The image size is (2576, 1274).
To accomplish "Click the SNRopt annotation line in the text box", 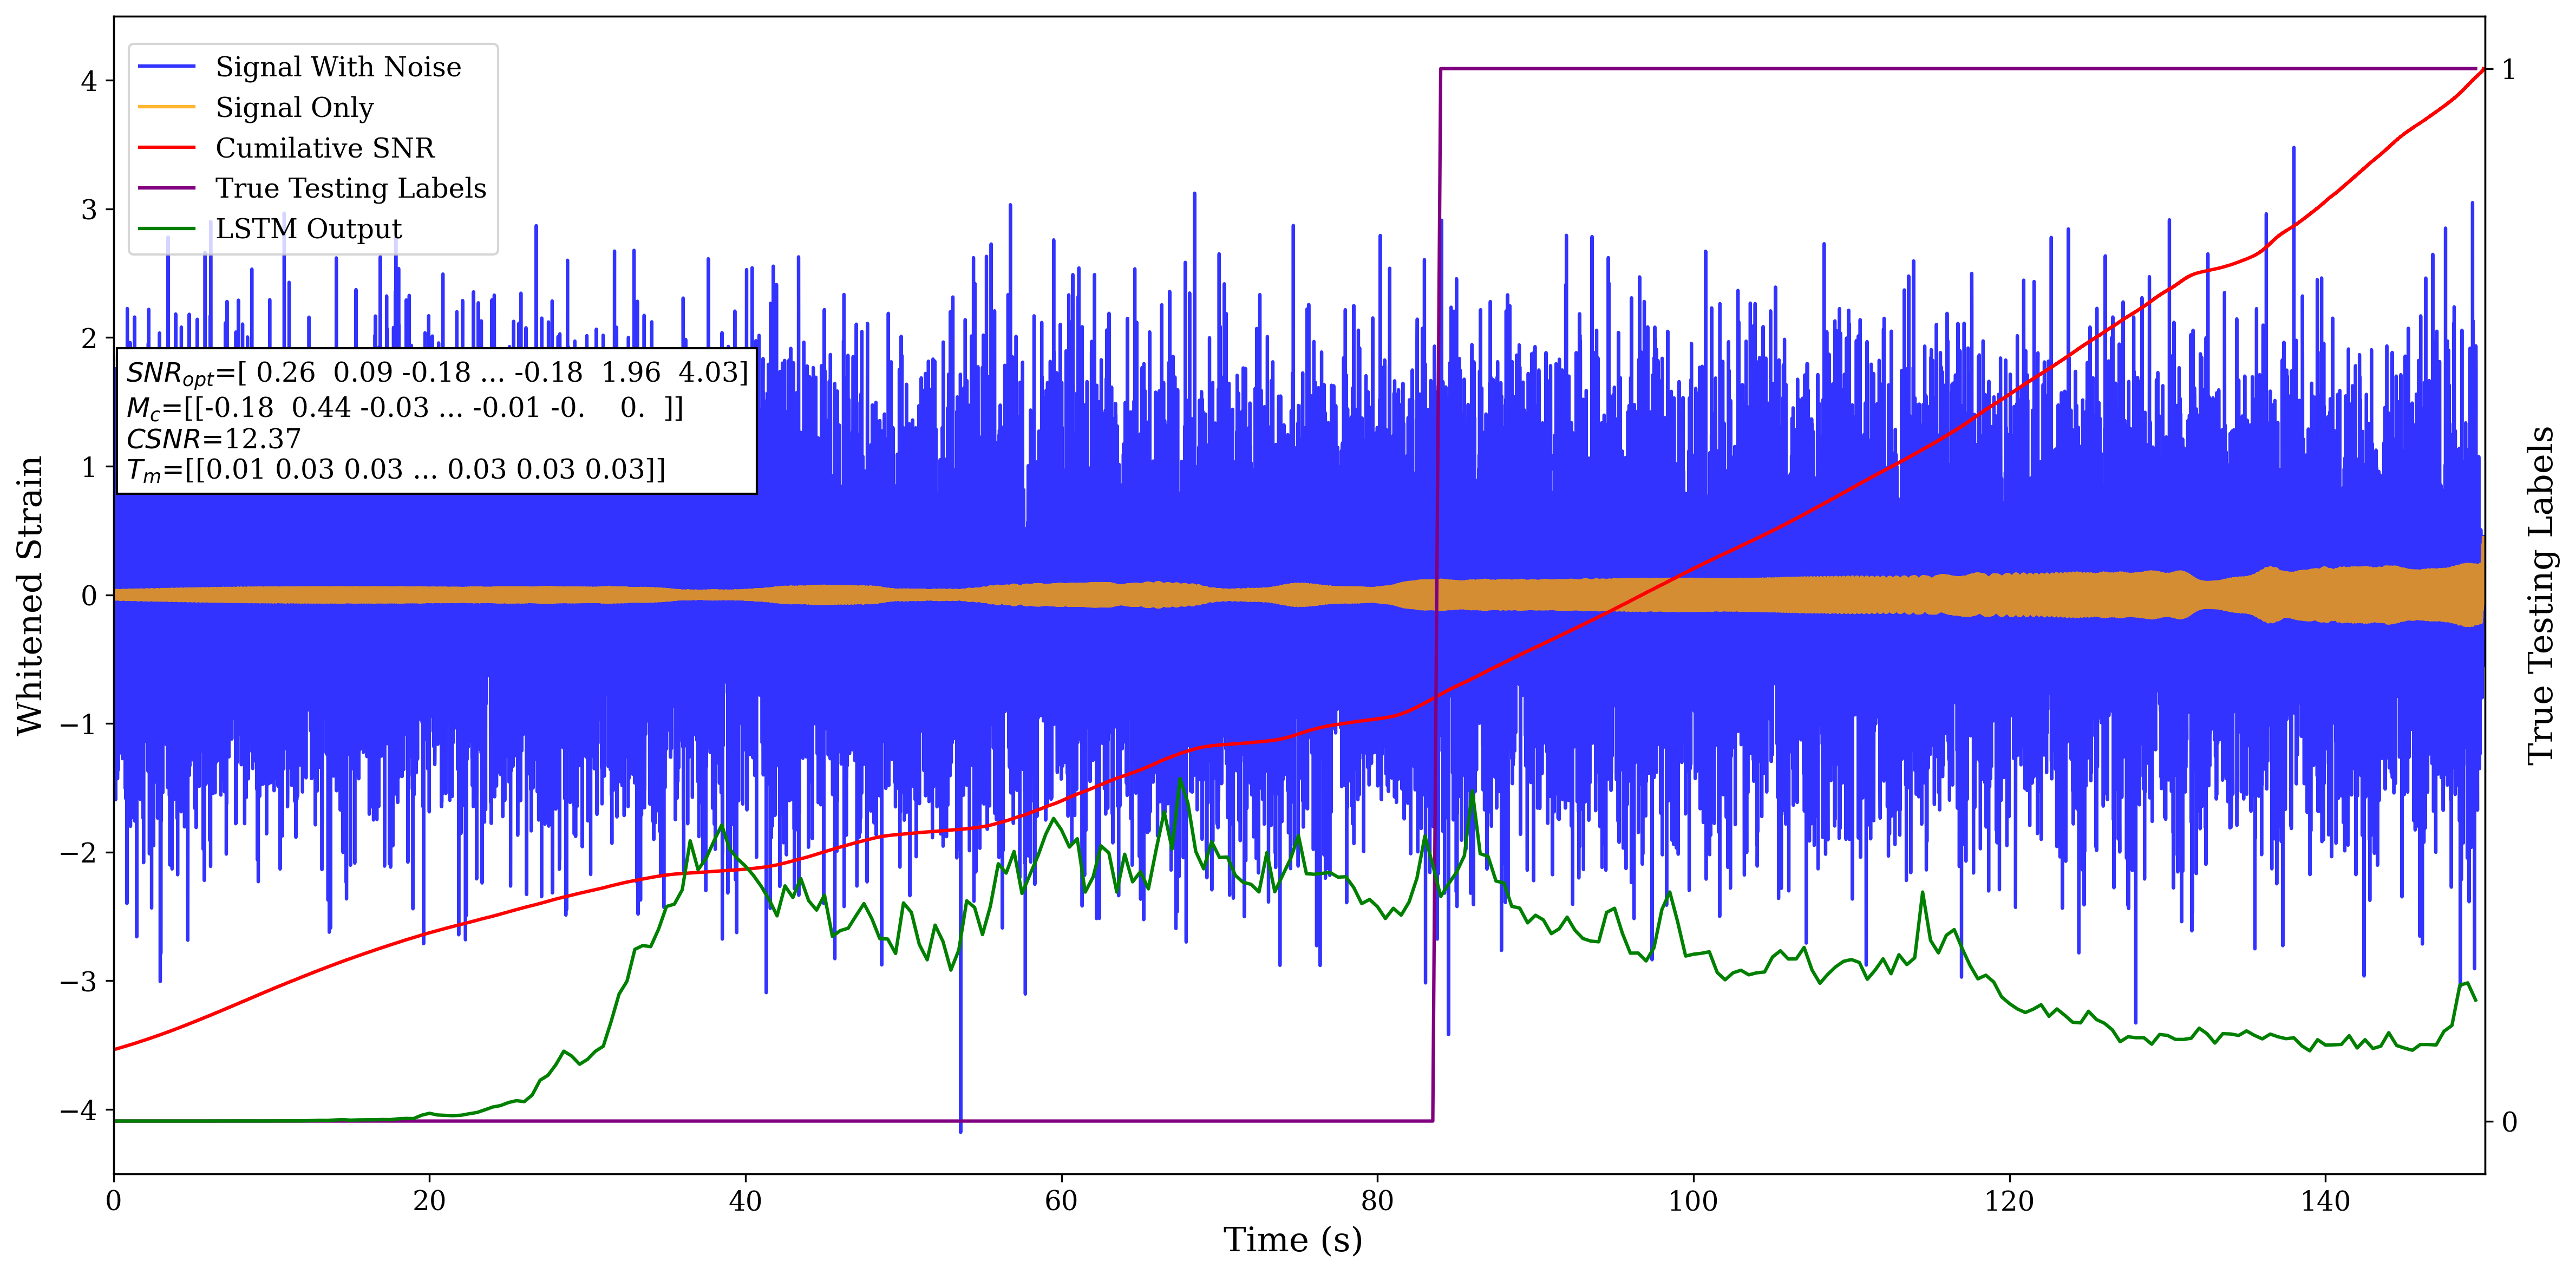I will pyautogui.click(x=436, y=373).
